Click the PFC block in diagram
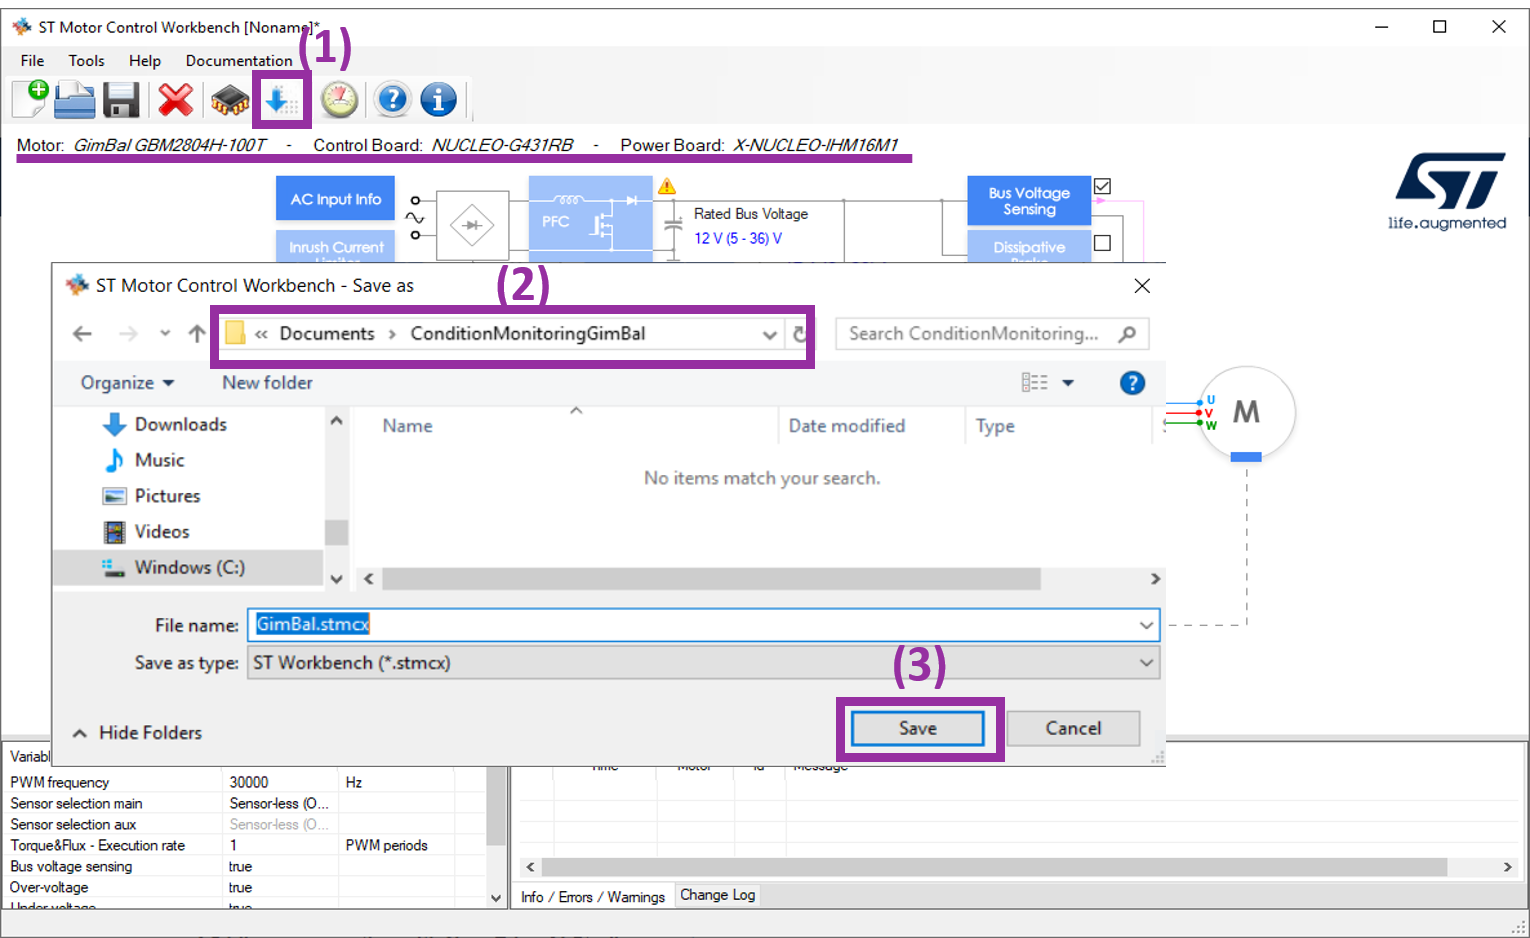This screenshot has height=938, width=1530. 590,218
